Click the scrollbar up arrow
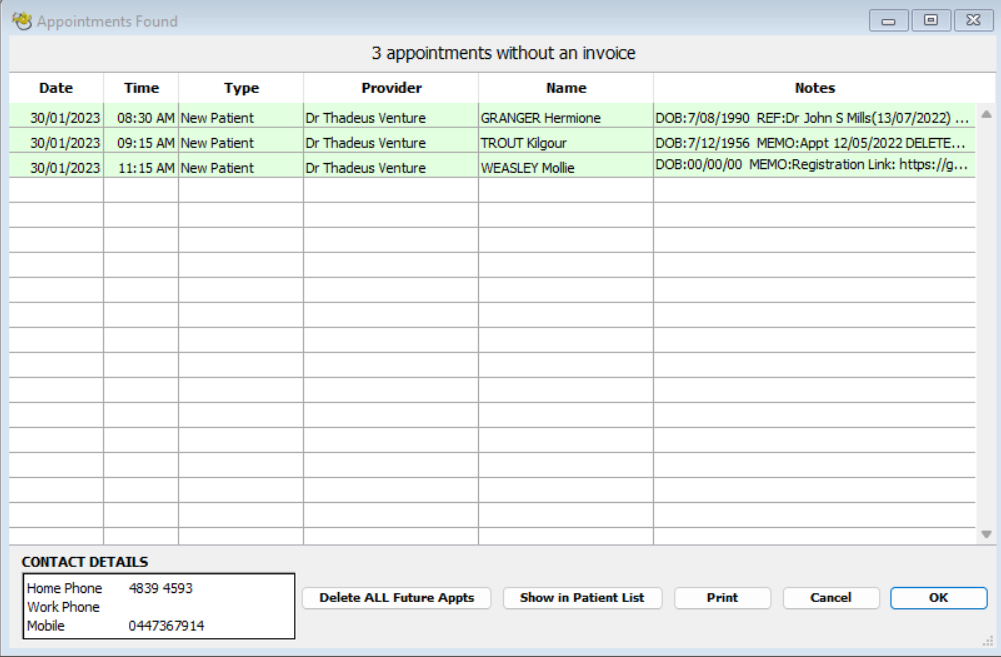This screenshot has width=1001, height=657. point(984,113)
